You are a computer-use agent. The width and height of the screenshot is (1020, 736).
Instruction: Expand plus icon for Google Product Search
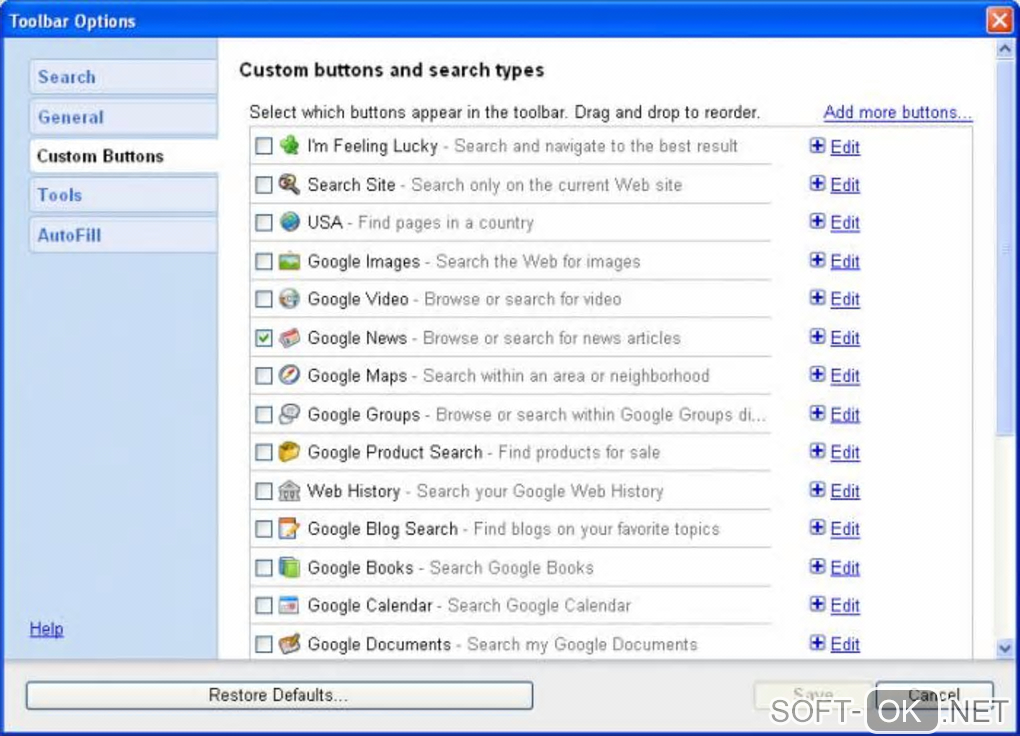(x=818, y=451)
